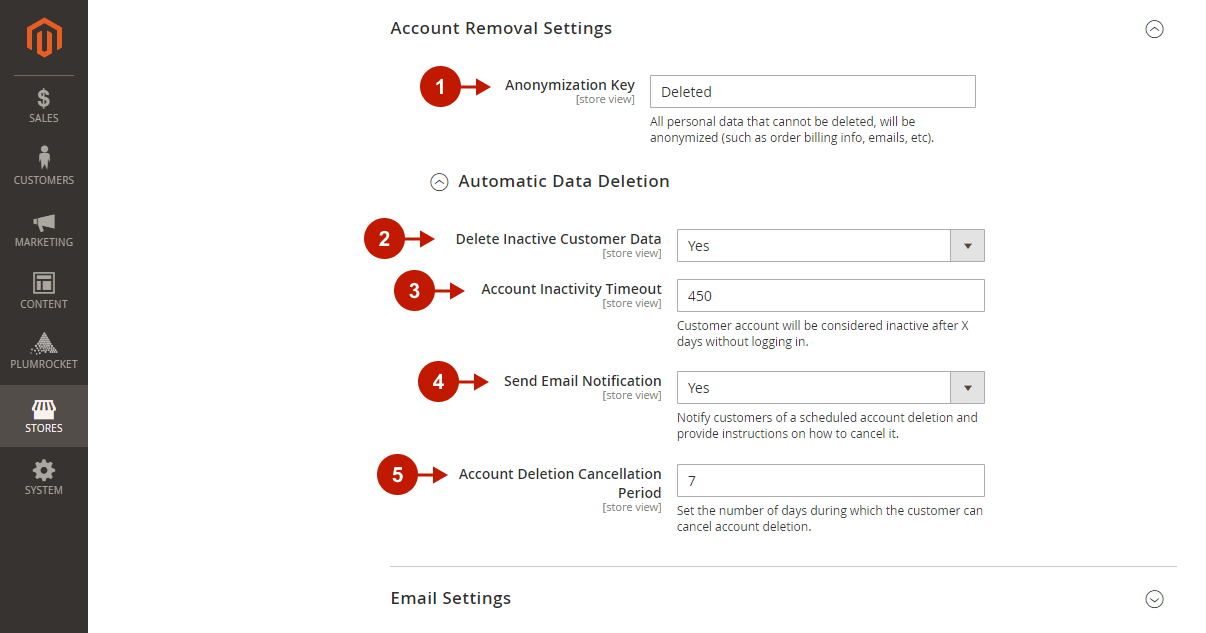Collapse the Account Removal Settings section

point(1154,29)
